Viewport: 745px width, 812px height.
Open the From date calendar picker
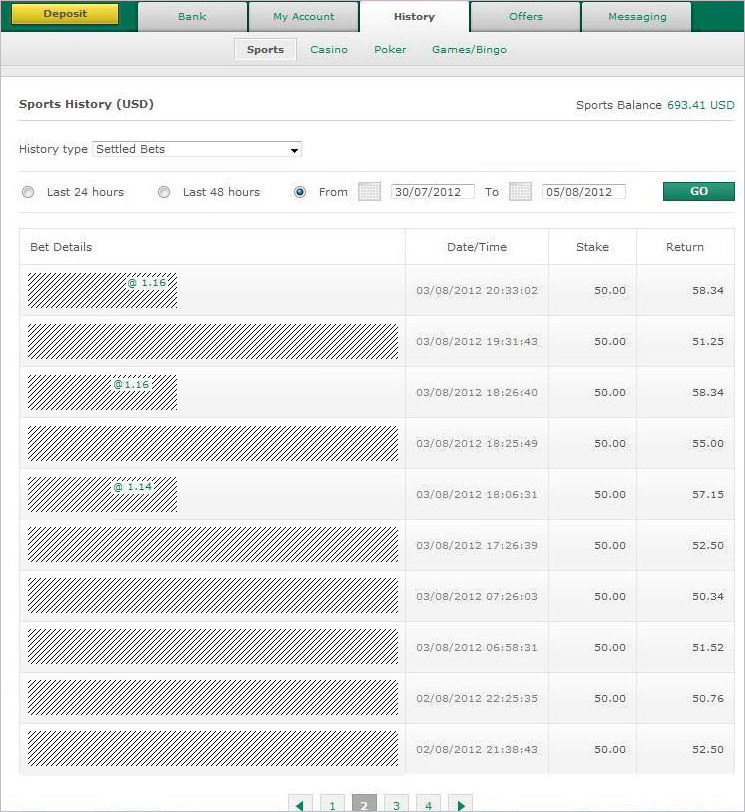[x=369, y=192]
